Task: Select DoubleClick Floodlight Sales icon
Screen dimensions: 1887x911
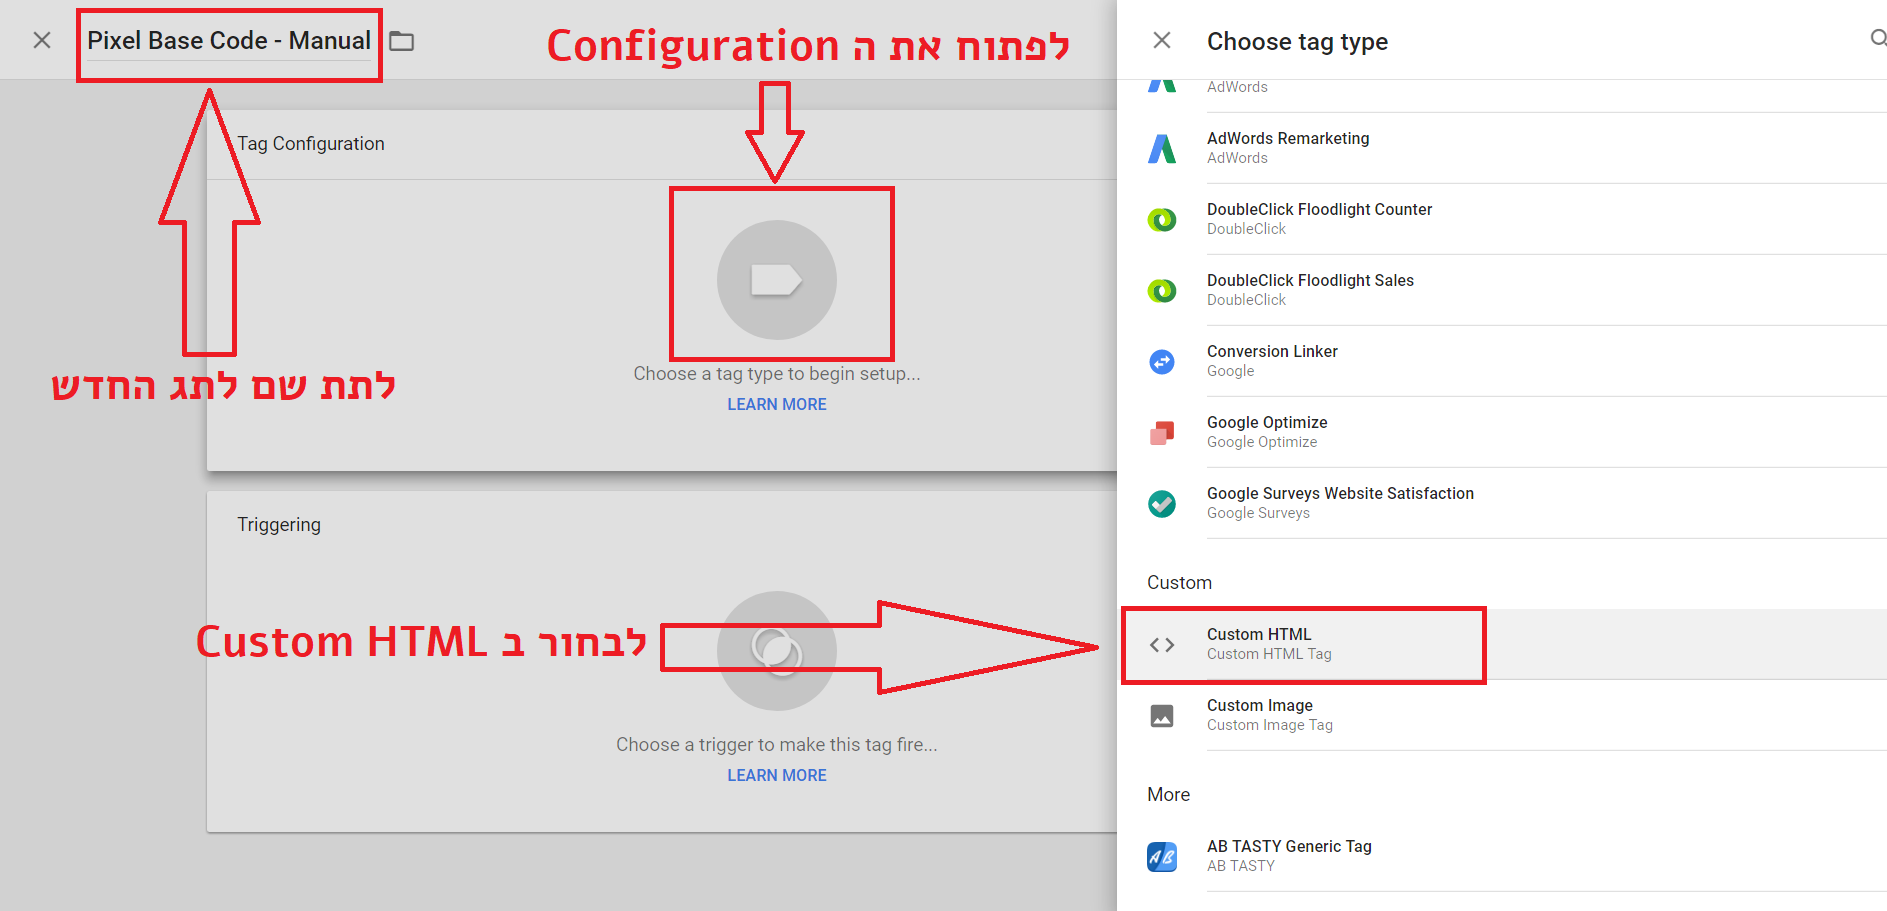Action: pyautogui.click(x=1162, y=290)
